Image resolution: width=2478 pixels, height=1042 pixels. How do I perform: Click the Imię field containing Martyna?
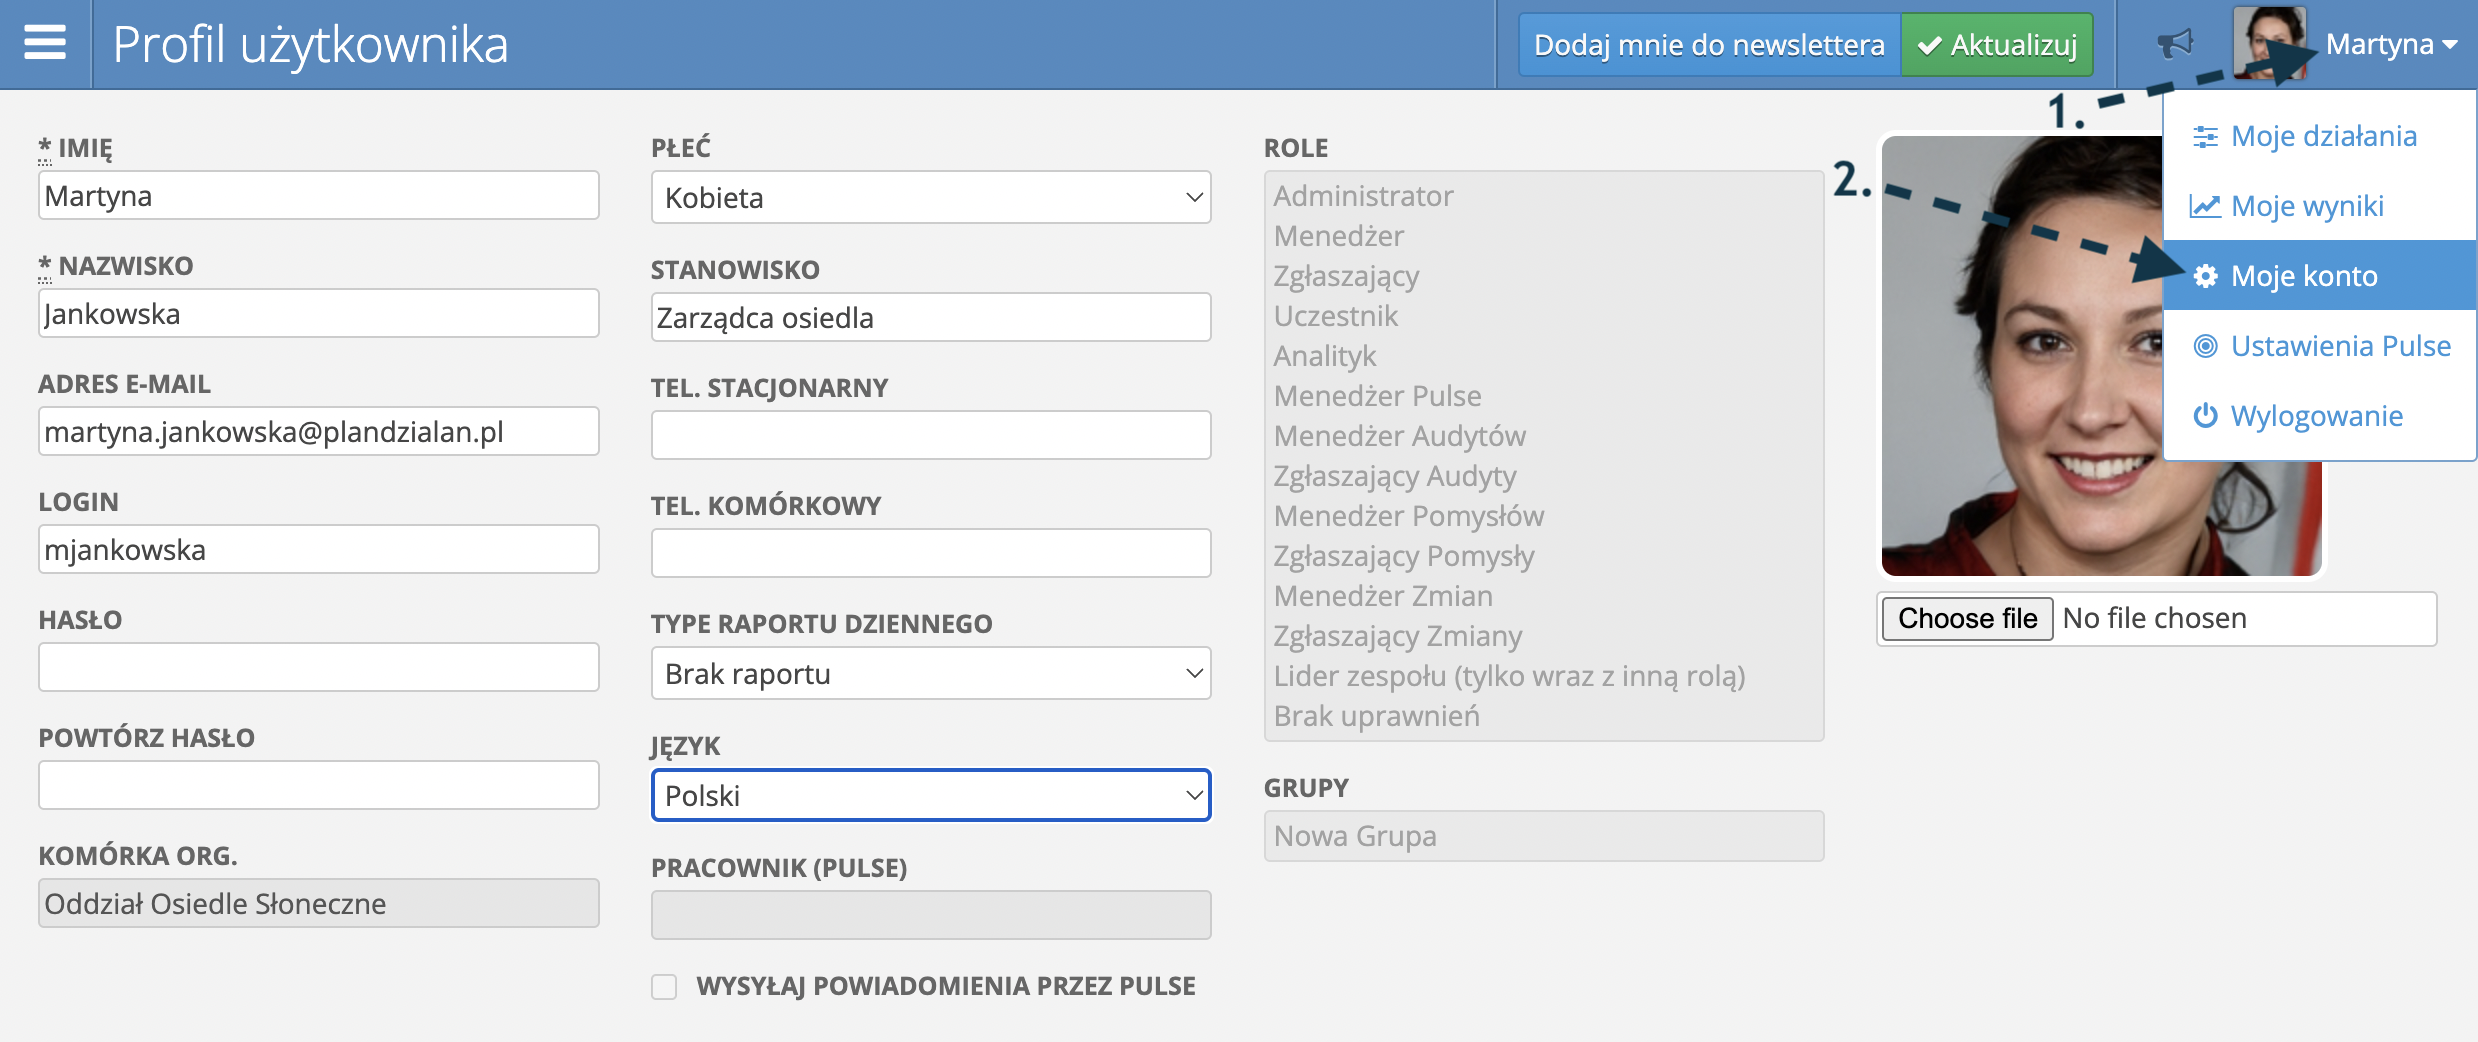[319, 195]
